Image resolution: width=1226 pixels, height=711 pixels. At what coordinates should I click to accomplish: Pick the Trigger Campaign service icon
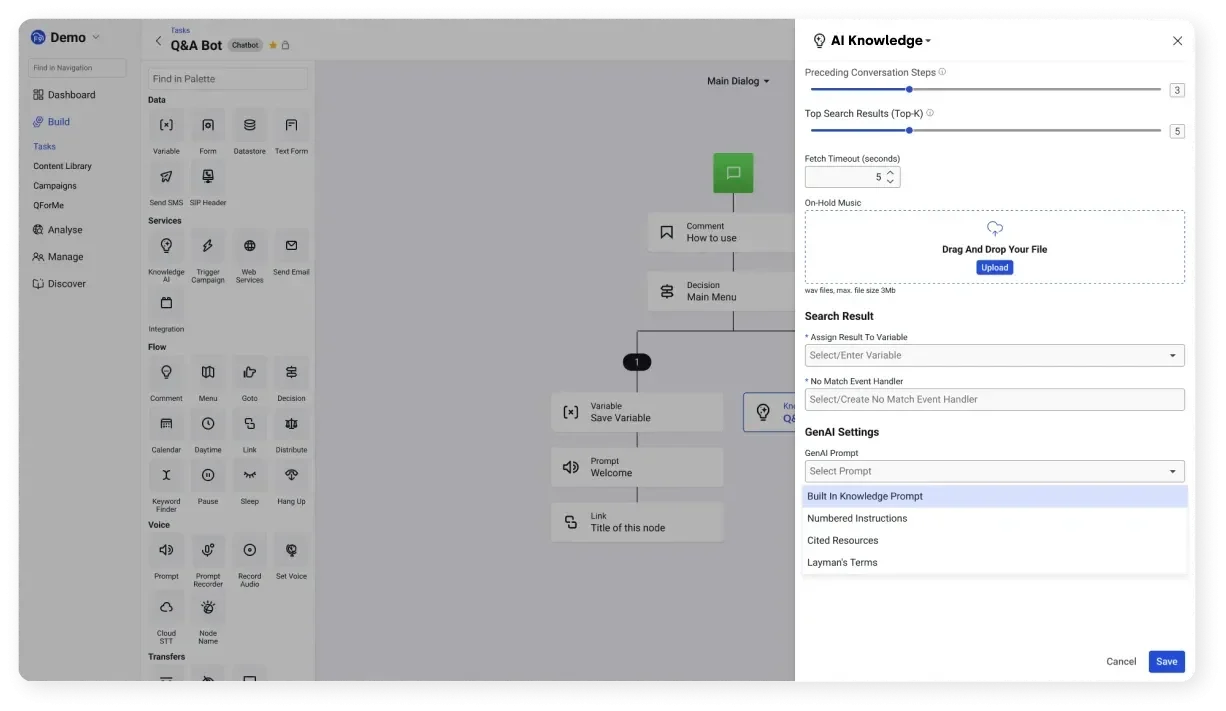(x=208, y=246)
